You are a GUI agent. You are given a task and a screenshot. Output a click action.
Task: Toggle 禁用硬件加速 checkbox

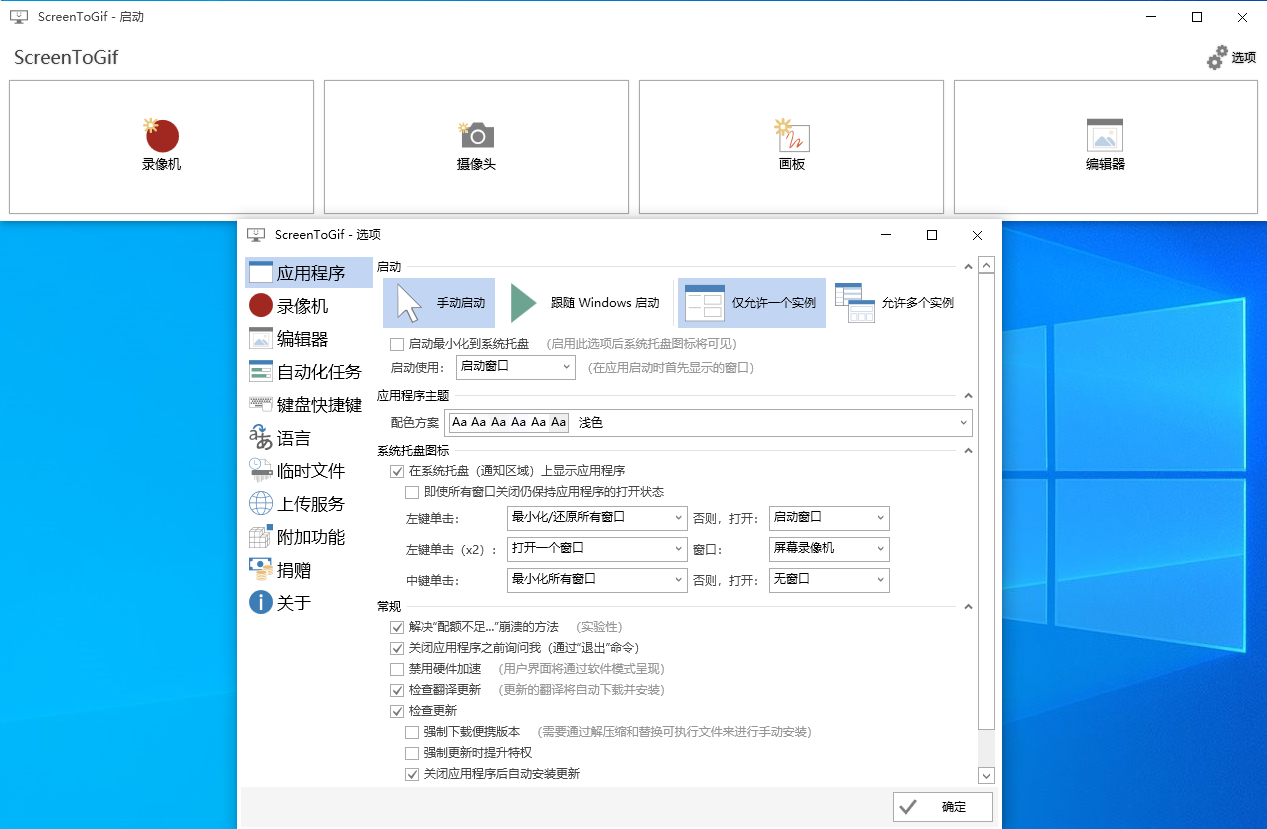397,669
